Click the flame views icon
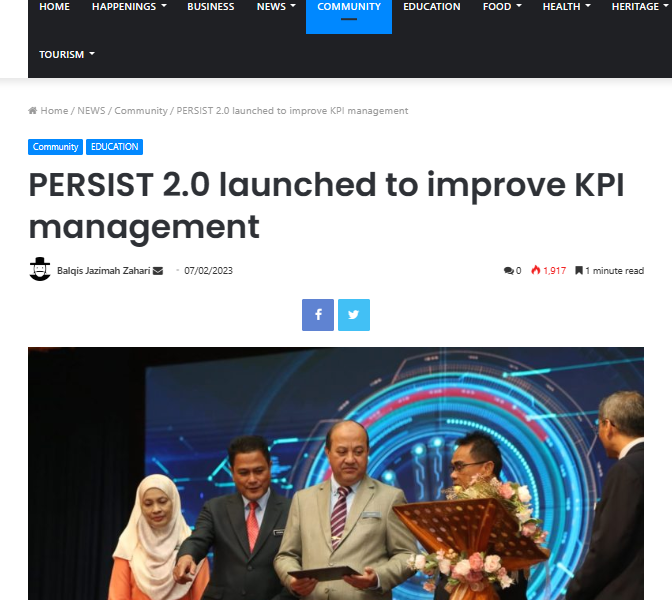Viewport: 672px width, 600px height. pyautogui.click(x=536, y=270)
